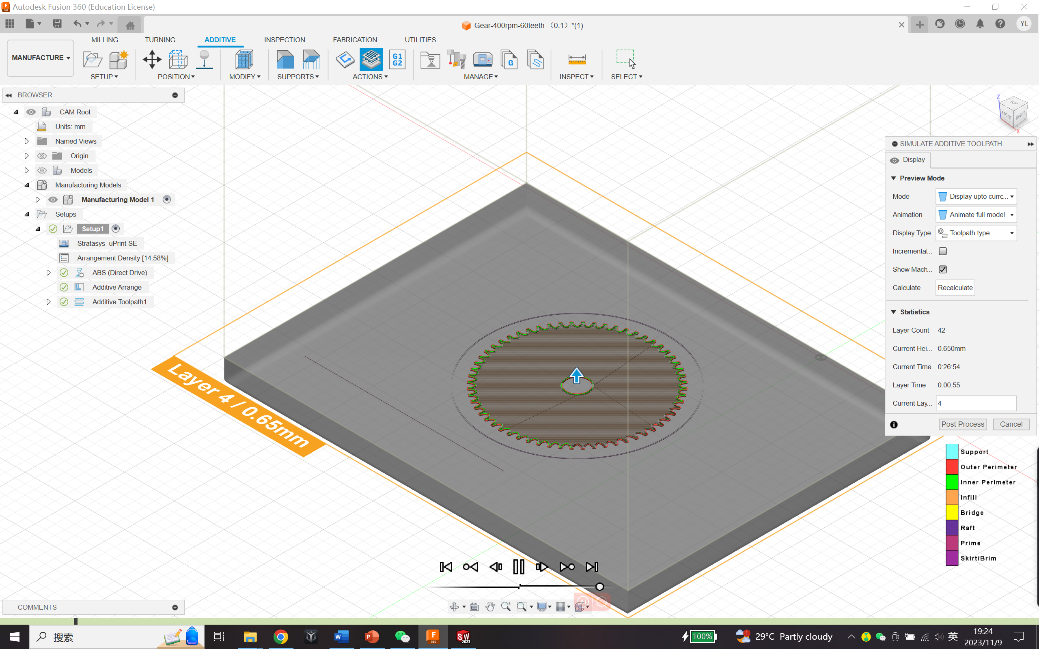Viewport: 1039px width, 649px height.
Task: Click the Create Manufacturing Model icon
Action: (x=119, y=60)
